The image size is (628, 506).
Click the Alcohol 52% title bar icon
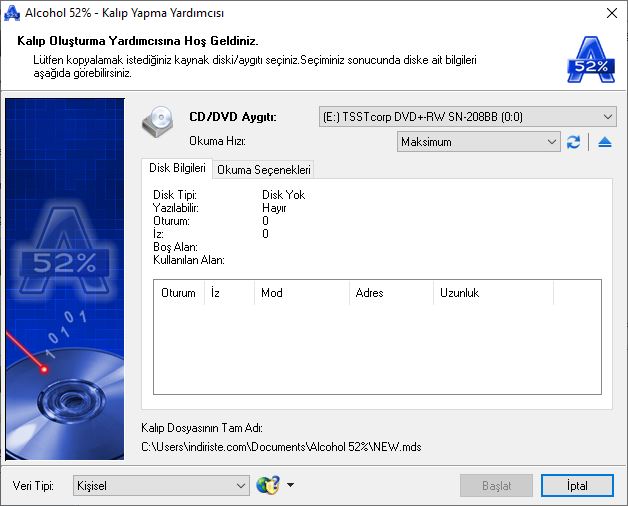12,13
